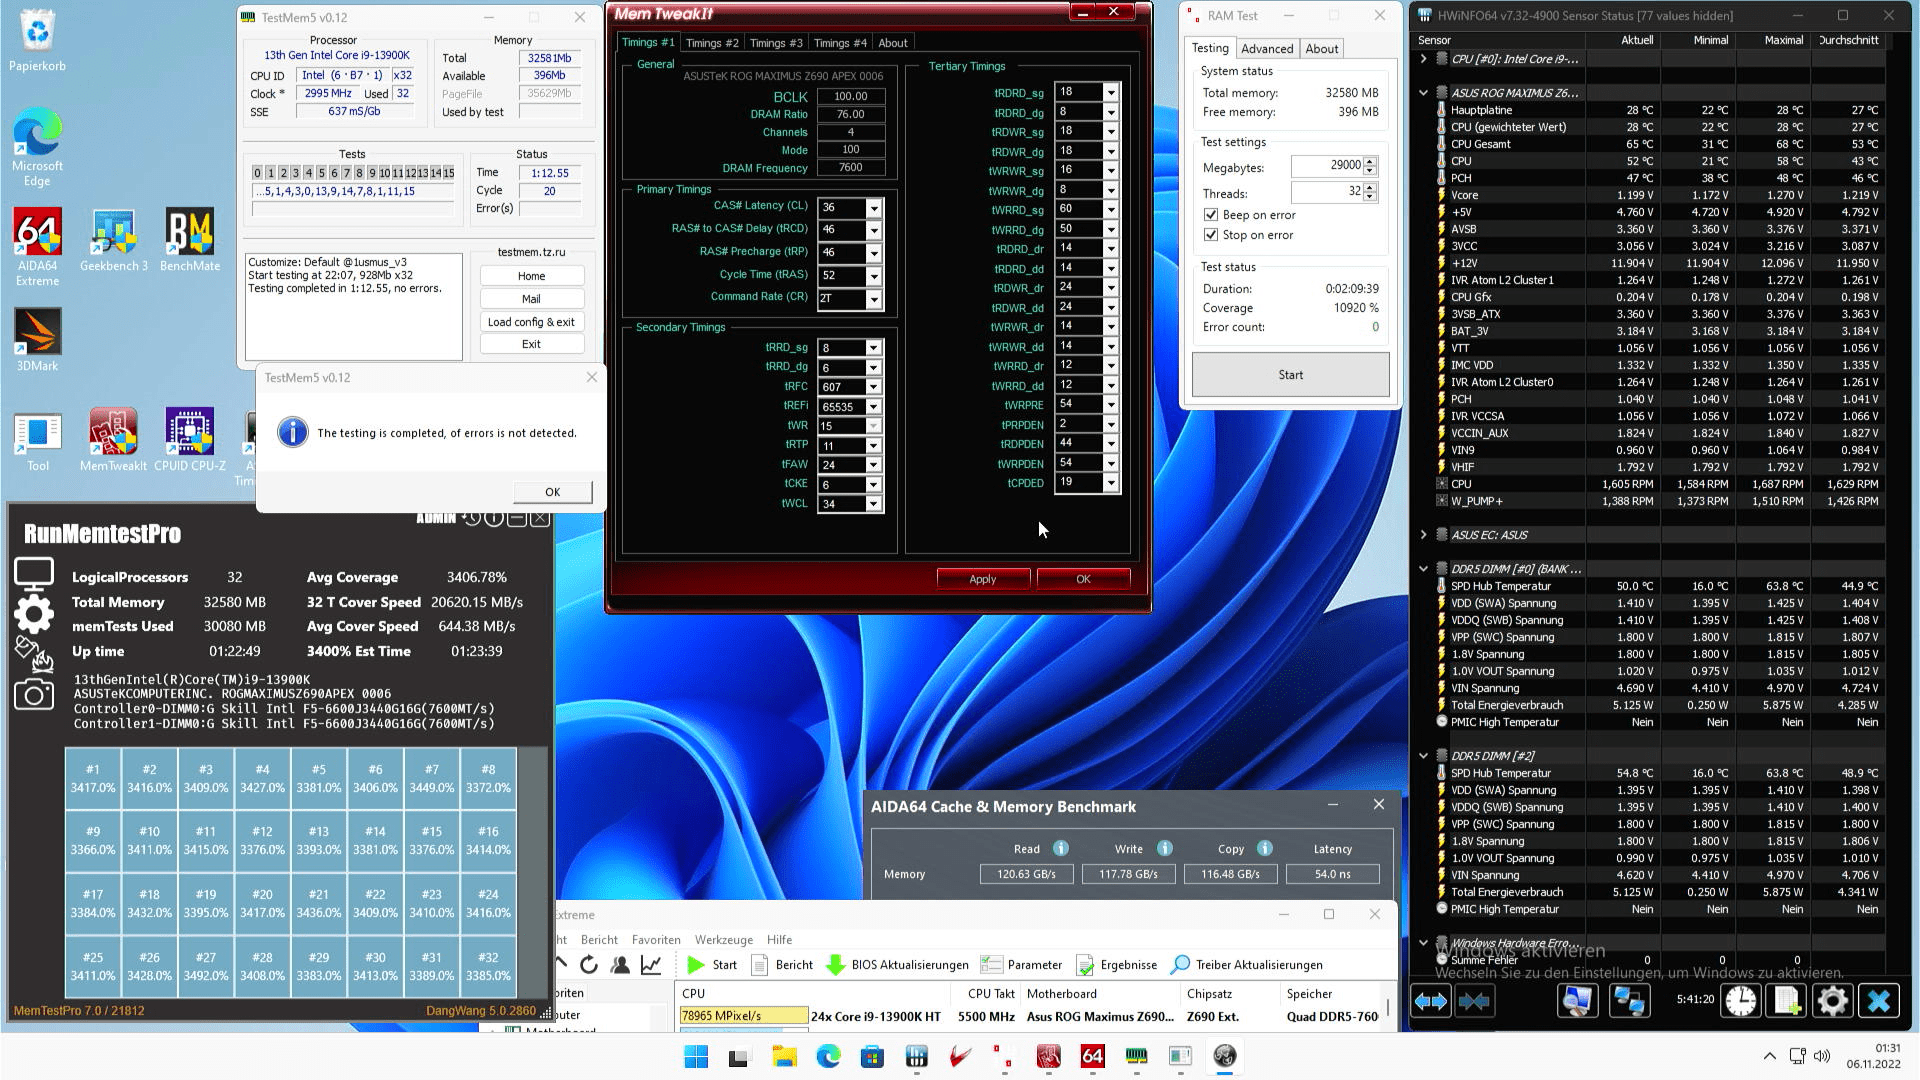Decrease Threads value with stepper down arrow

pos(1370,197)
